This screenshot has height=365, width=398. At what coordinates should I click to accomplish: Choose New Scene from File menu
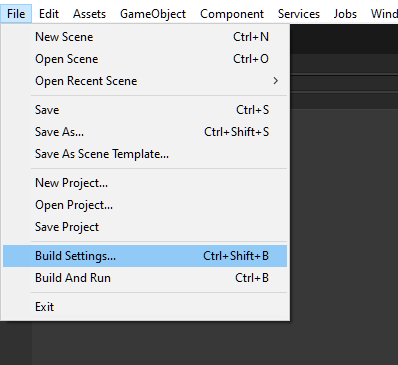click(x=145, y=37)
